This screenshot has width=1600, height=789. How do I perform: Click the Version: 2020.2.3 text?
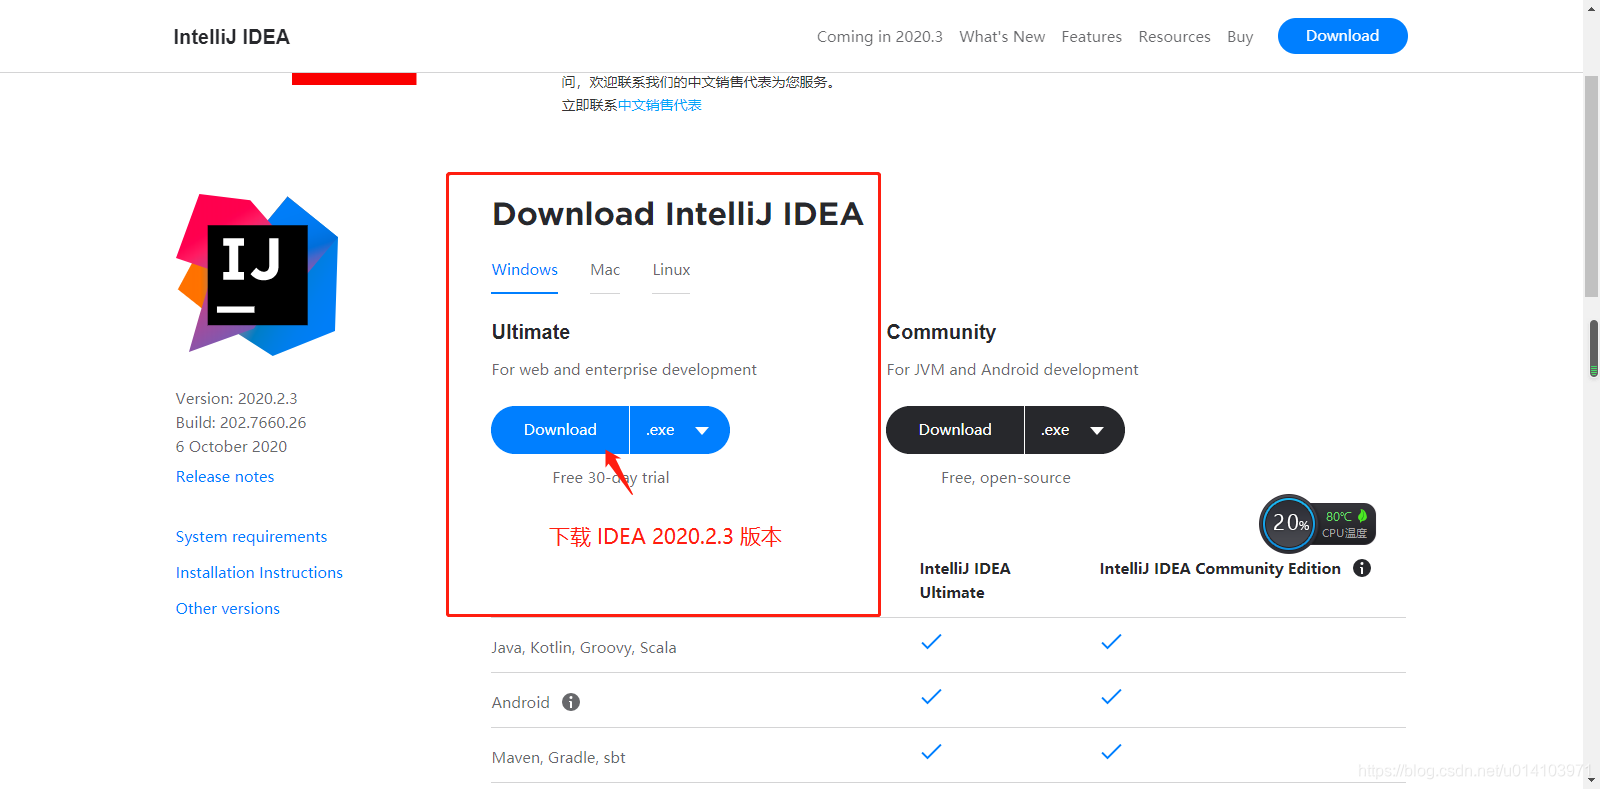coord(236,399)
